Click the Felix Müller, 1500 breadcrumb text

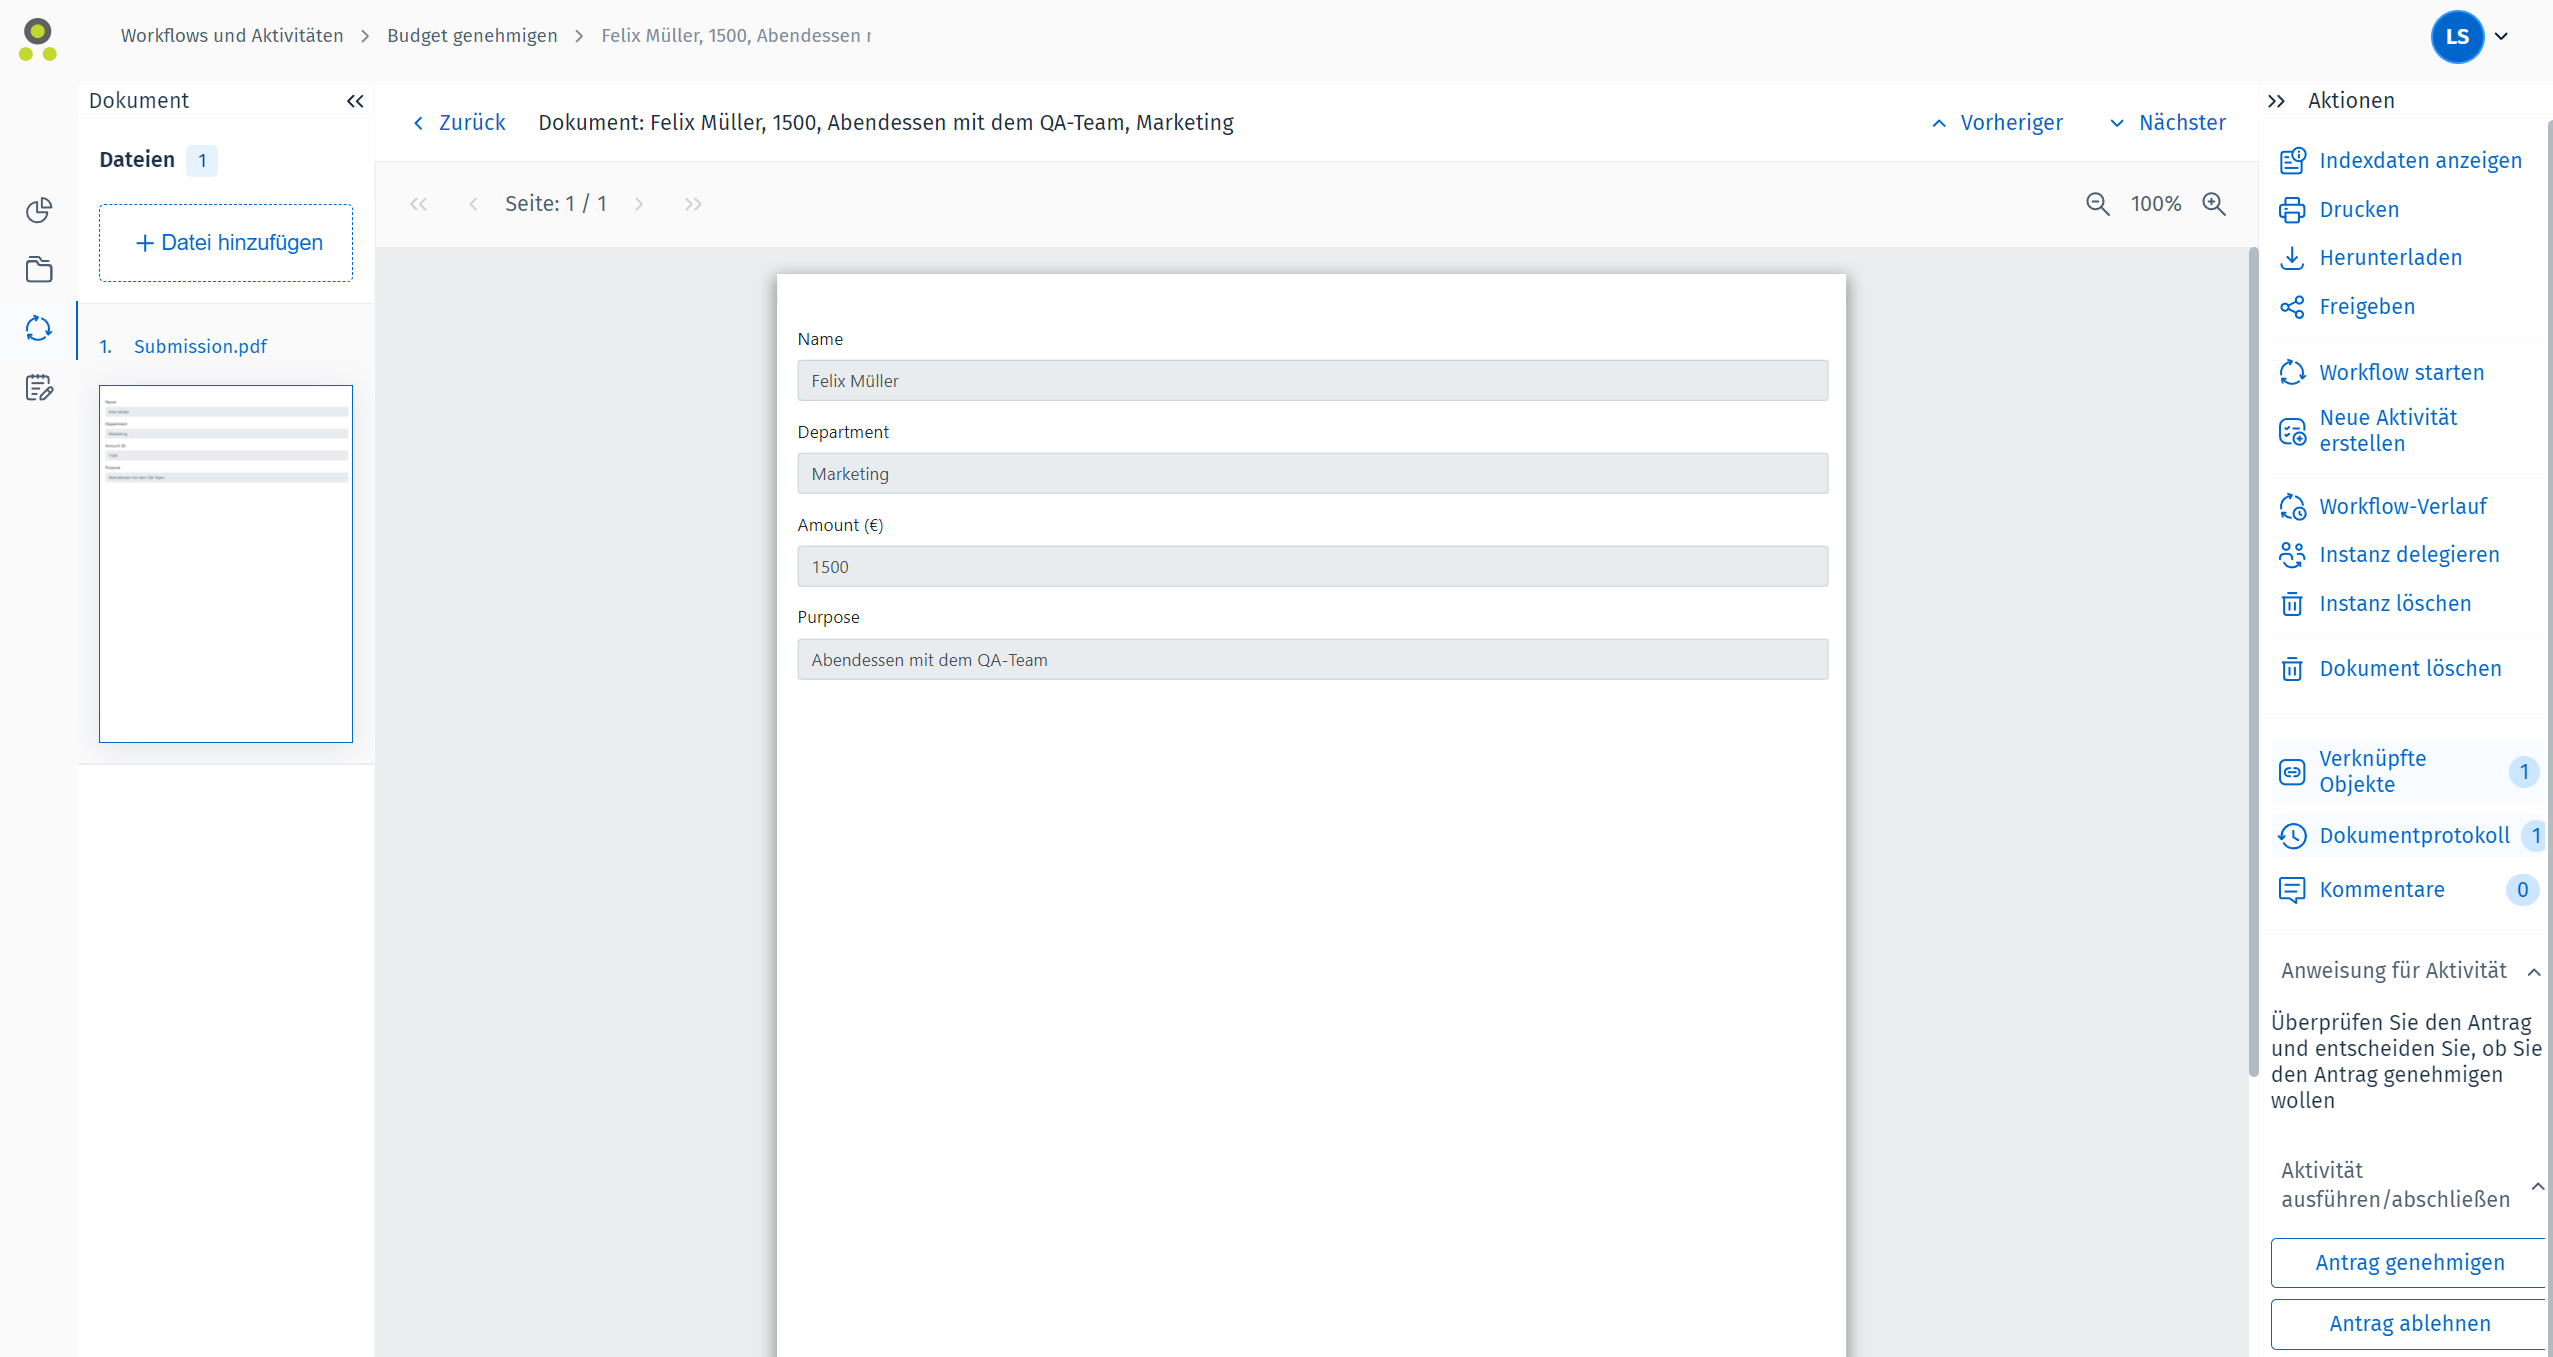click(736, 36)
